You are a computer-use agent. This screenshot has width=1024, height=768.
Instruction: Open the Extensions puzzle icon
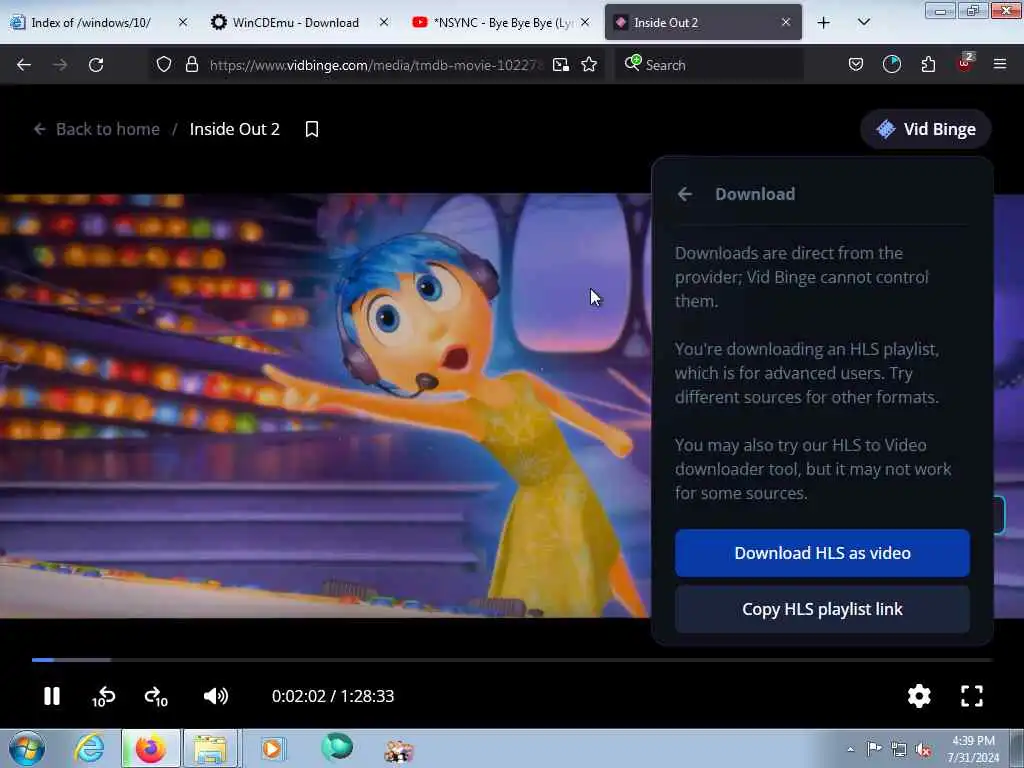[x=928, y=64]
